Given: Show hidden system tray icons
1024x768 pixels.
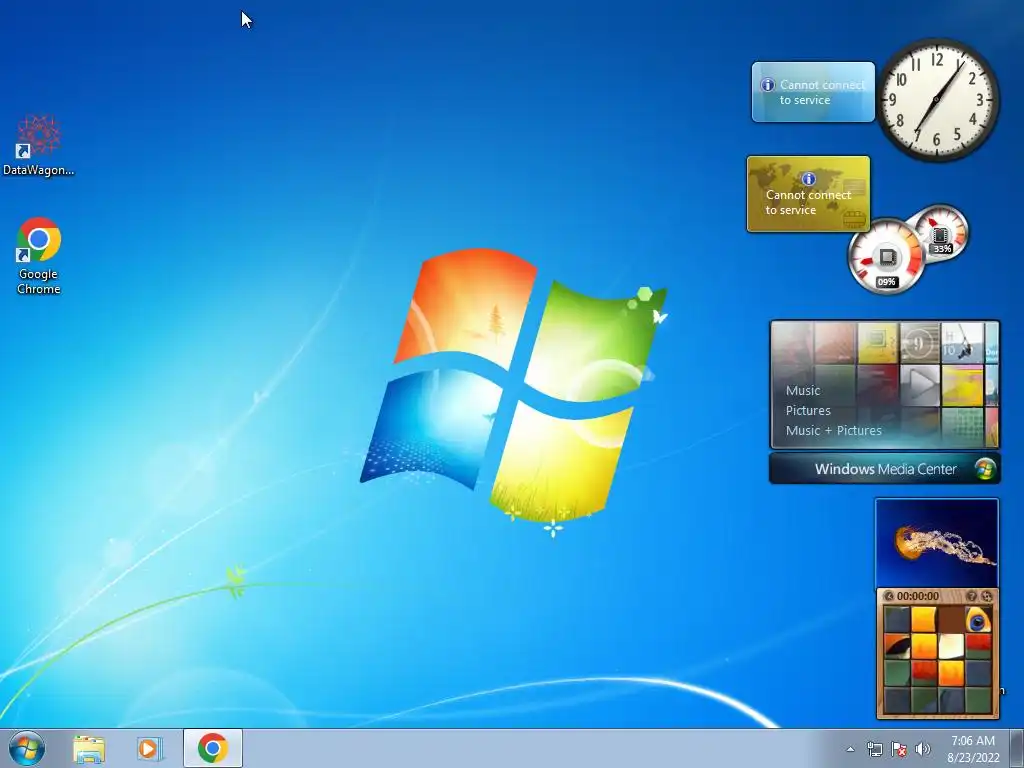Looking at the screenshot, I should [x=850, y=749].
